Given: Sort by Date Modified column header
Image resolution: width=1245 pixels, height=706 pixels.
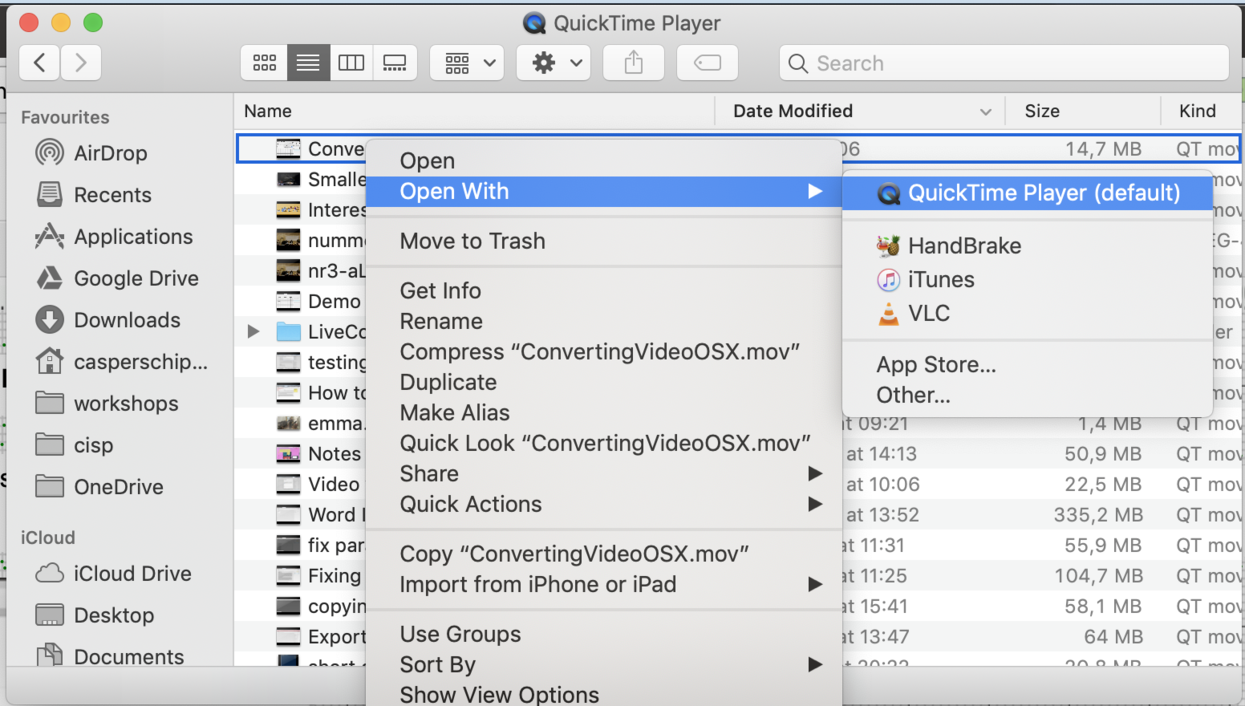Looking at the screenshot, I should 792,111.
